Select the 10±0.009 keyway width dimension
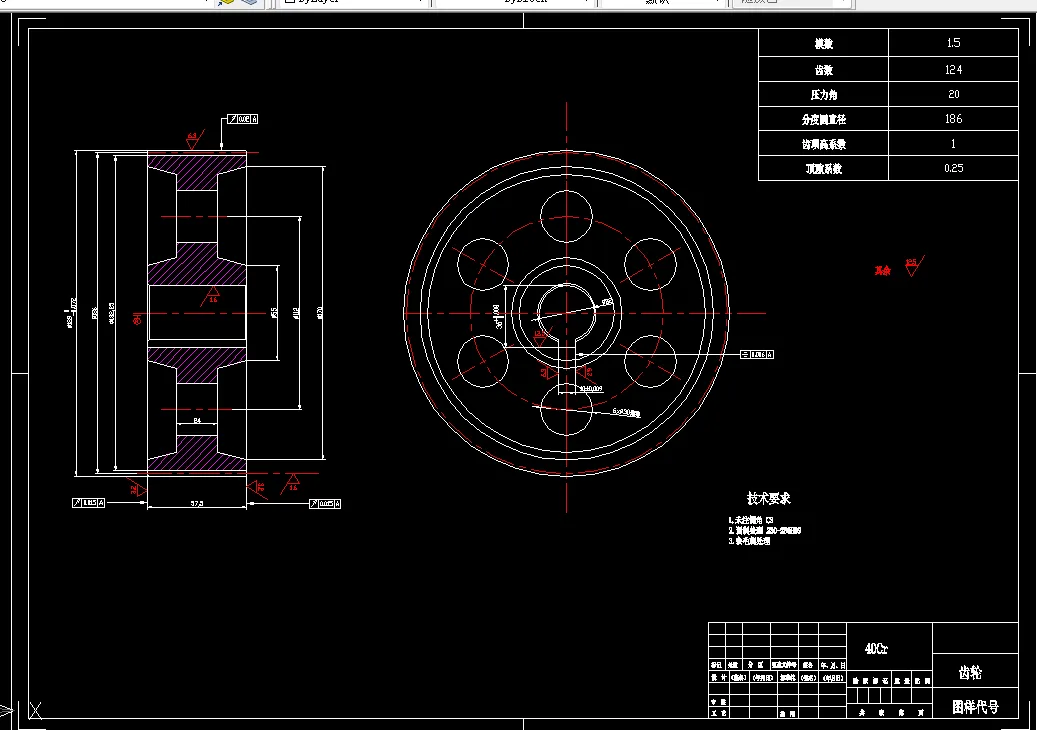Screen dimensions: 1037x730 point(591,389)
